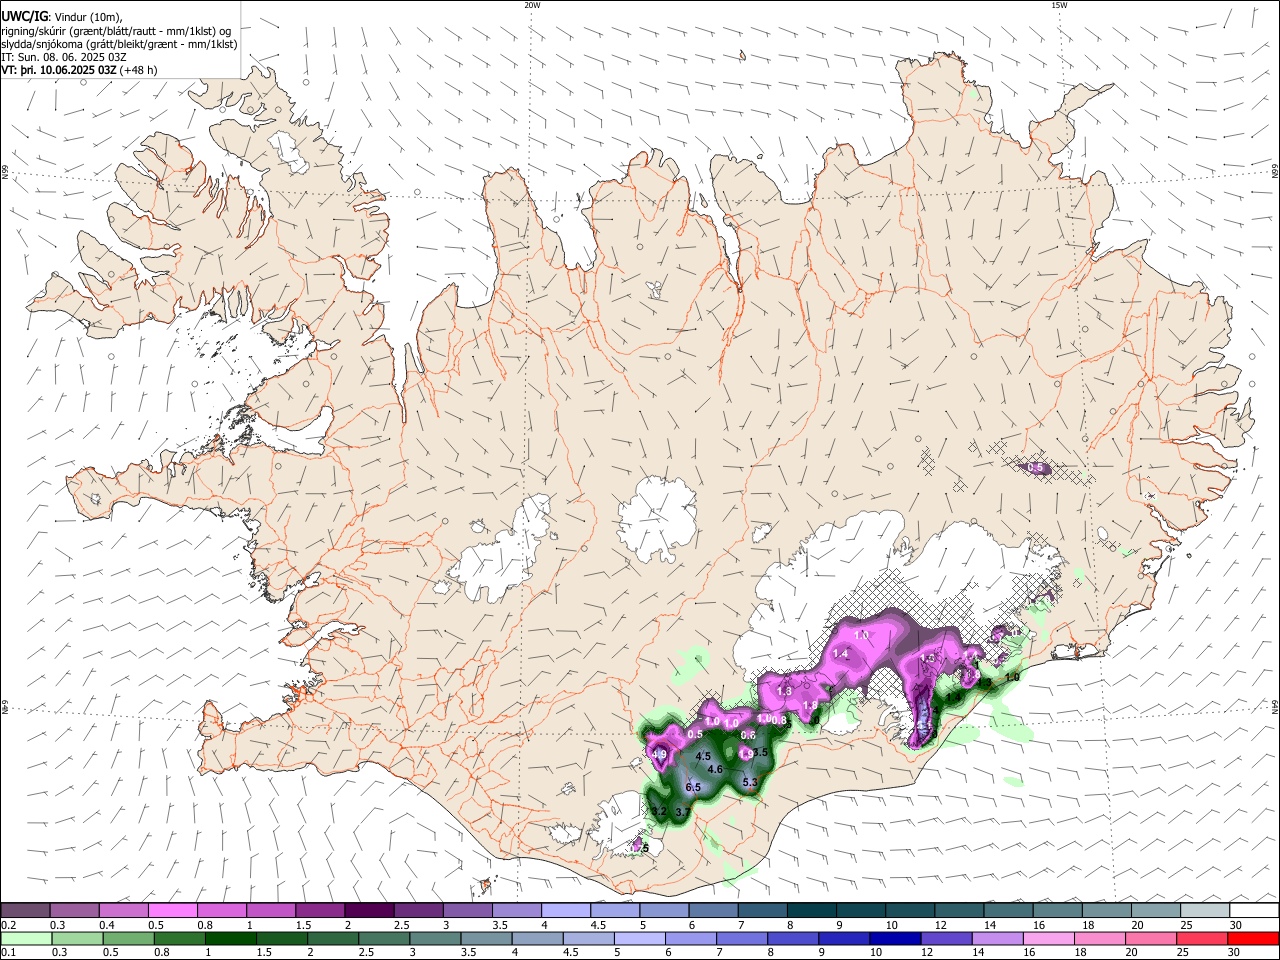Select the red 30 swatch in the rain scale
1280x960 pixels.
(1253, 938)
